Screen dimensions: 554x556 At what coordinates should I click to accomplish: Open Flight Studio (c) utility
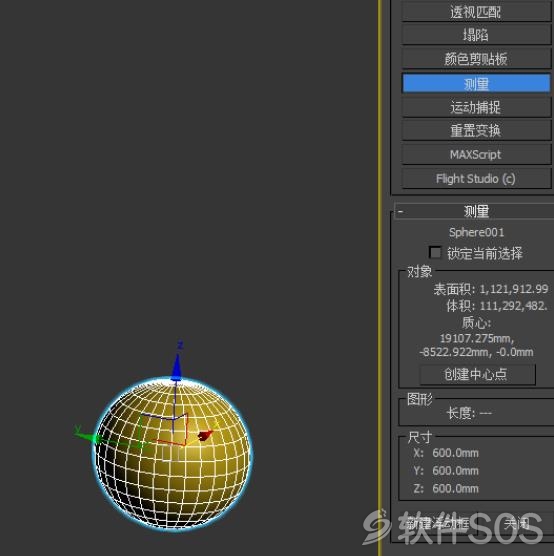point(476,178)
